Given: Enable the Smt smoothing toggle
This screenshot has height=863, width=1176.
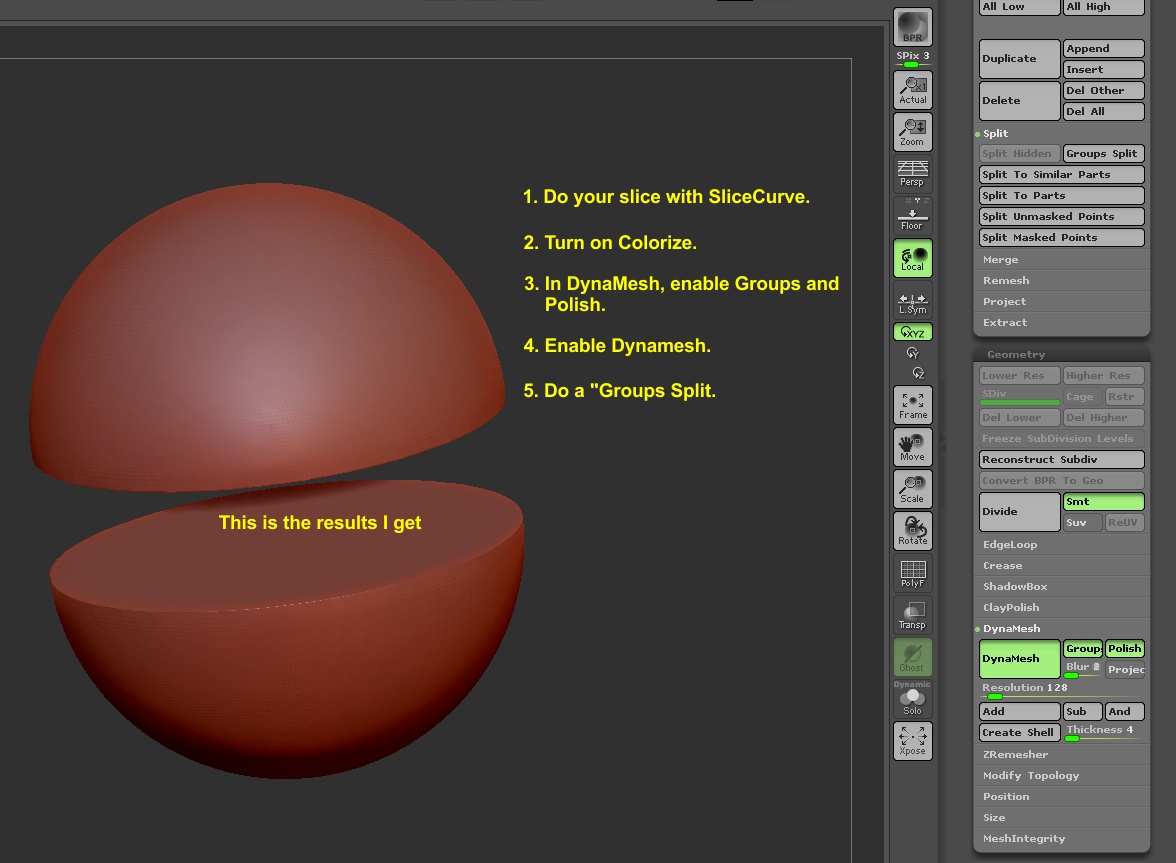Looking at the screenshot, I should click(x=1103, y=500).
